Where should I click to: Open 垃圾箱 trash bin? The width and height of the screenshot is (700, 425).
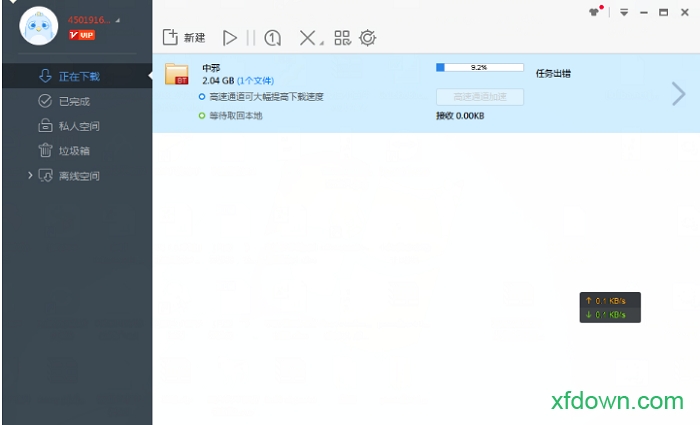[x=77, y=151]
